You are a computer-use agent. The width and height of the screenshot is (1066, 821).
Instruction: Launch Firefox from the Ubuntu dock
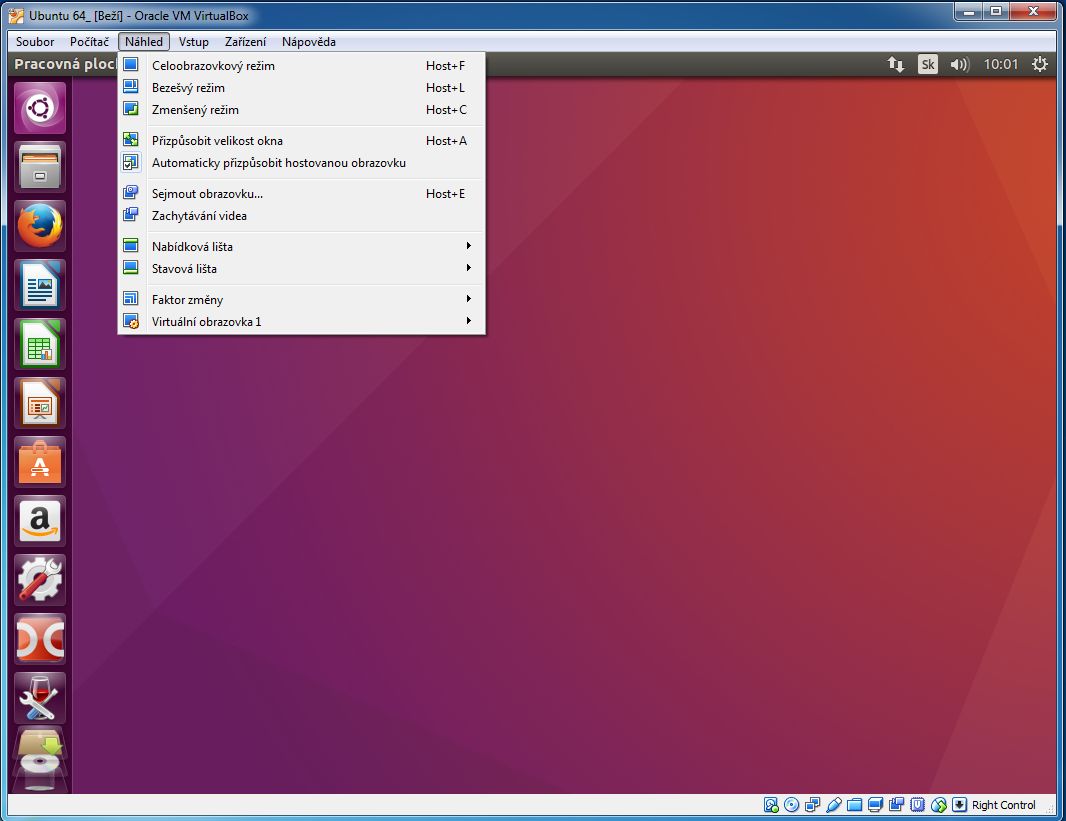pyautogui.click(x=40, y=226)
